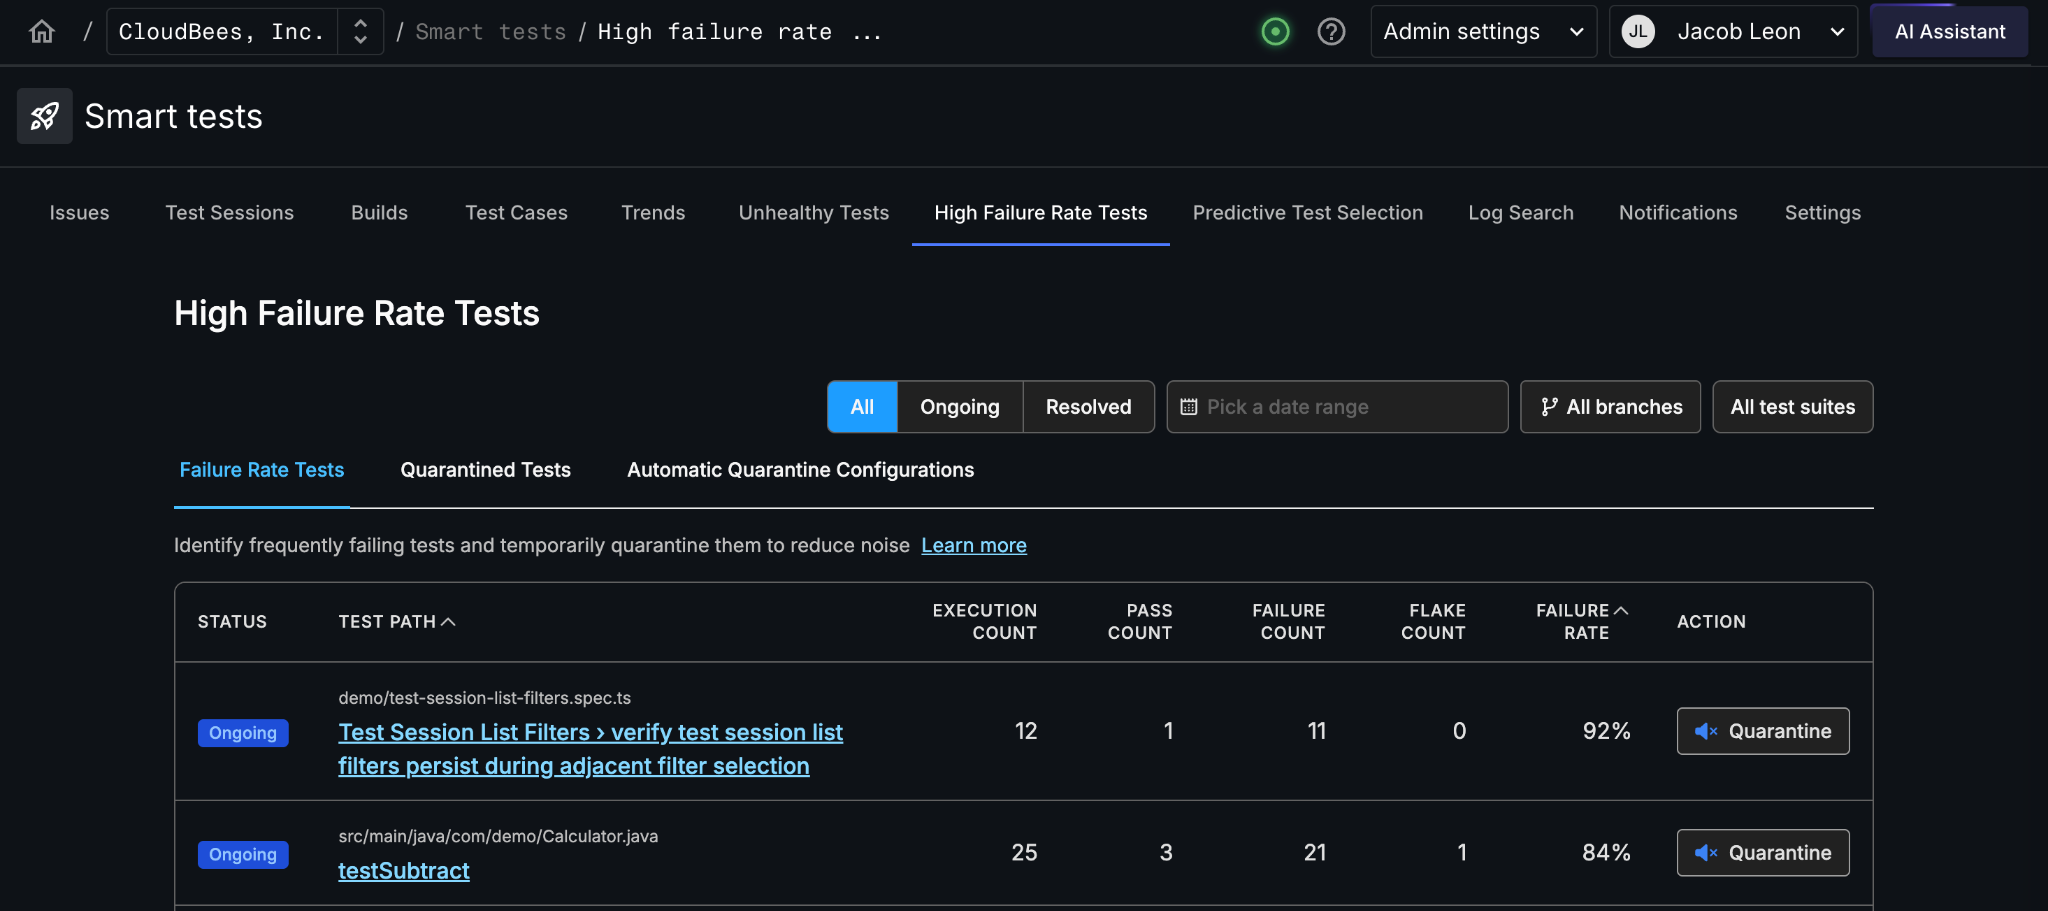Open the Test Sessions tab

230,213
